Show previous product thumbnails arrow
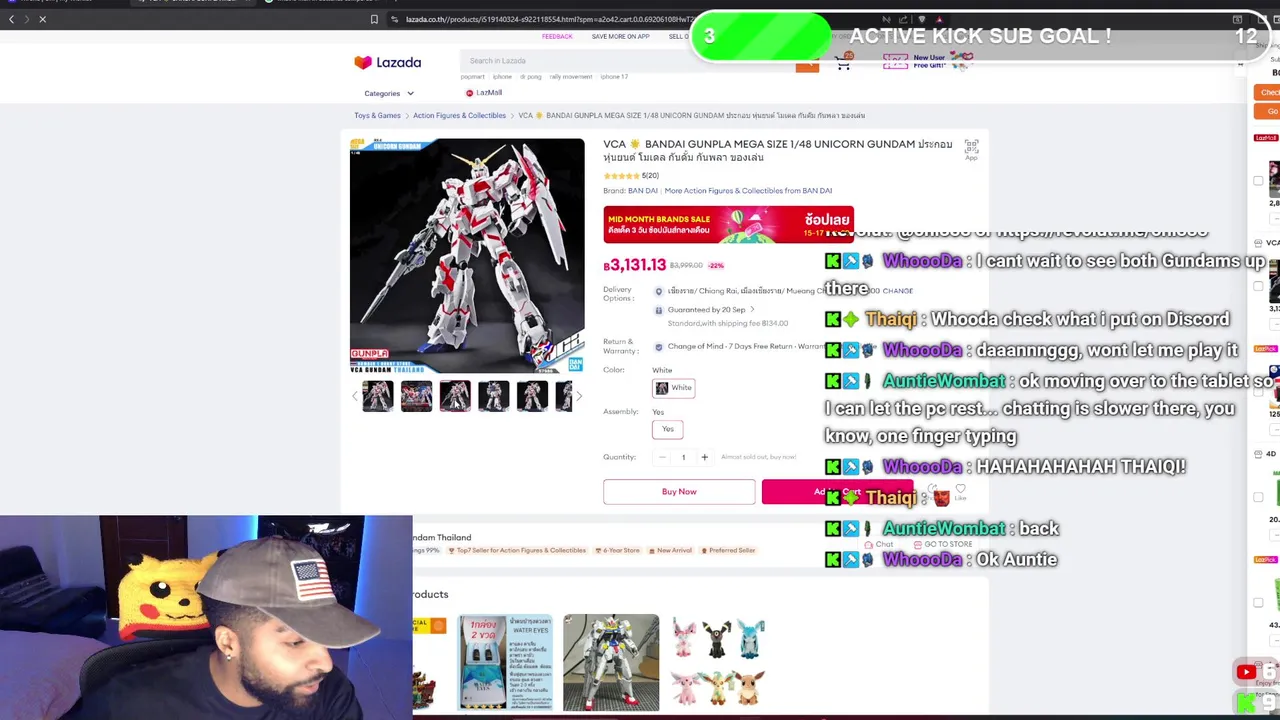This screenshot has width=1280, height=720. 354,396
